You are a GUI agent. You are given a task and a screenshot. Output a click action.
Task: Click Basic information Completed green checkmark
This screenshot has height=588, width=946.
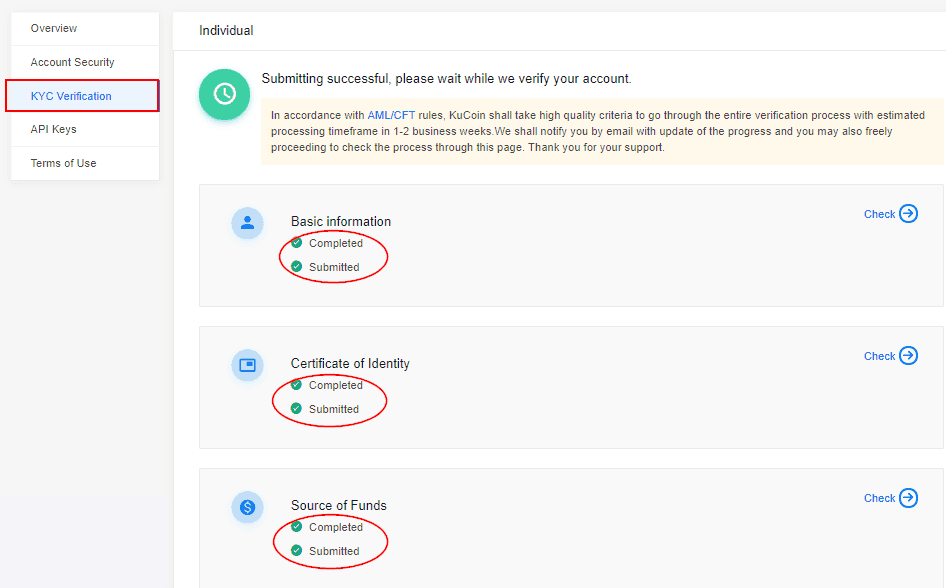tap(297, 243)
